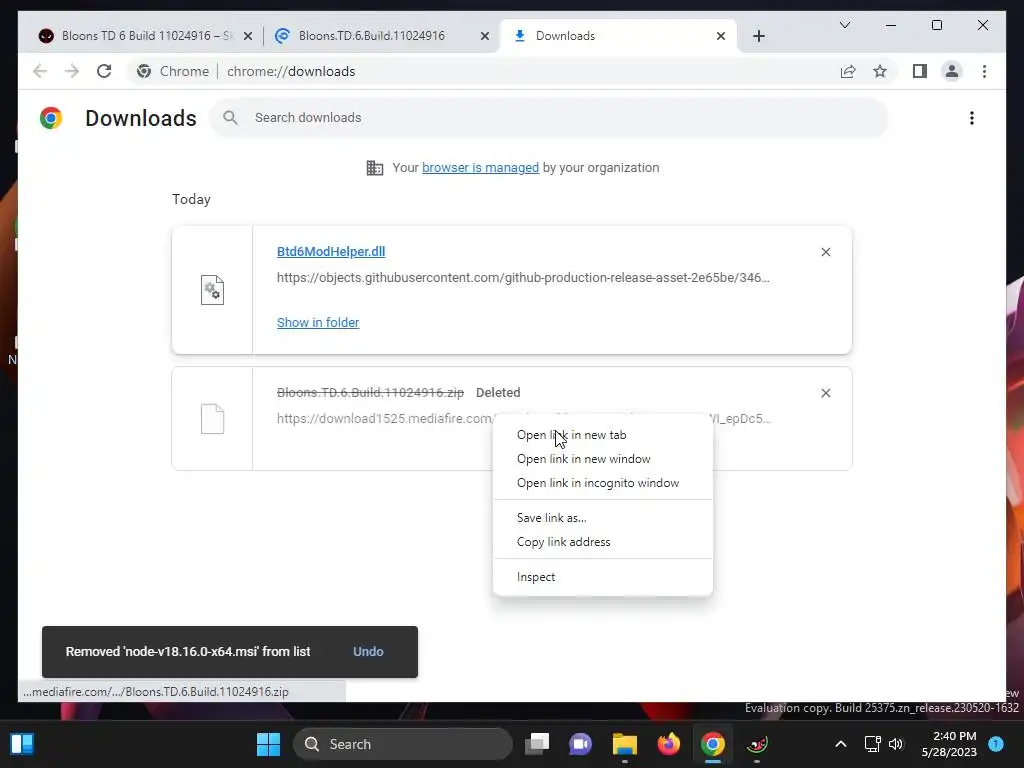Image resolution: width=1024 pixels, height=768 pixels.
Task: Open the watermelon app taskbar icon
Action: [x=757, y=744]
